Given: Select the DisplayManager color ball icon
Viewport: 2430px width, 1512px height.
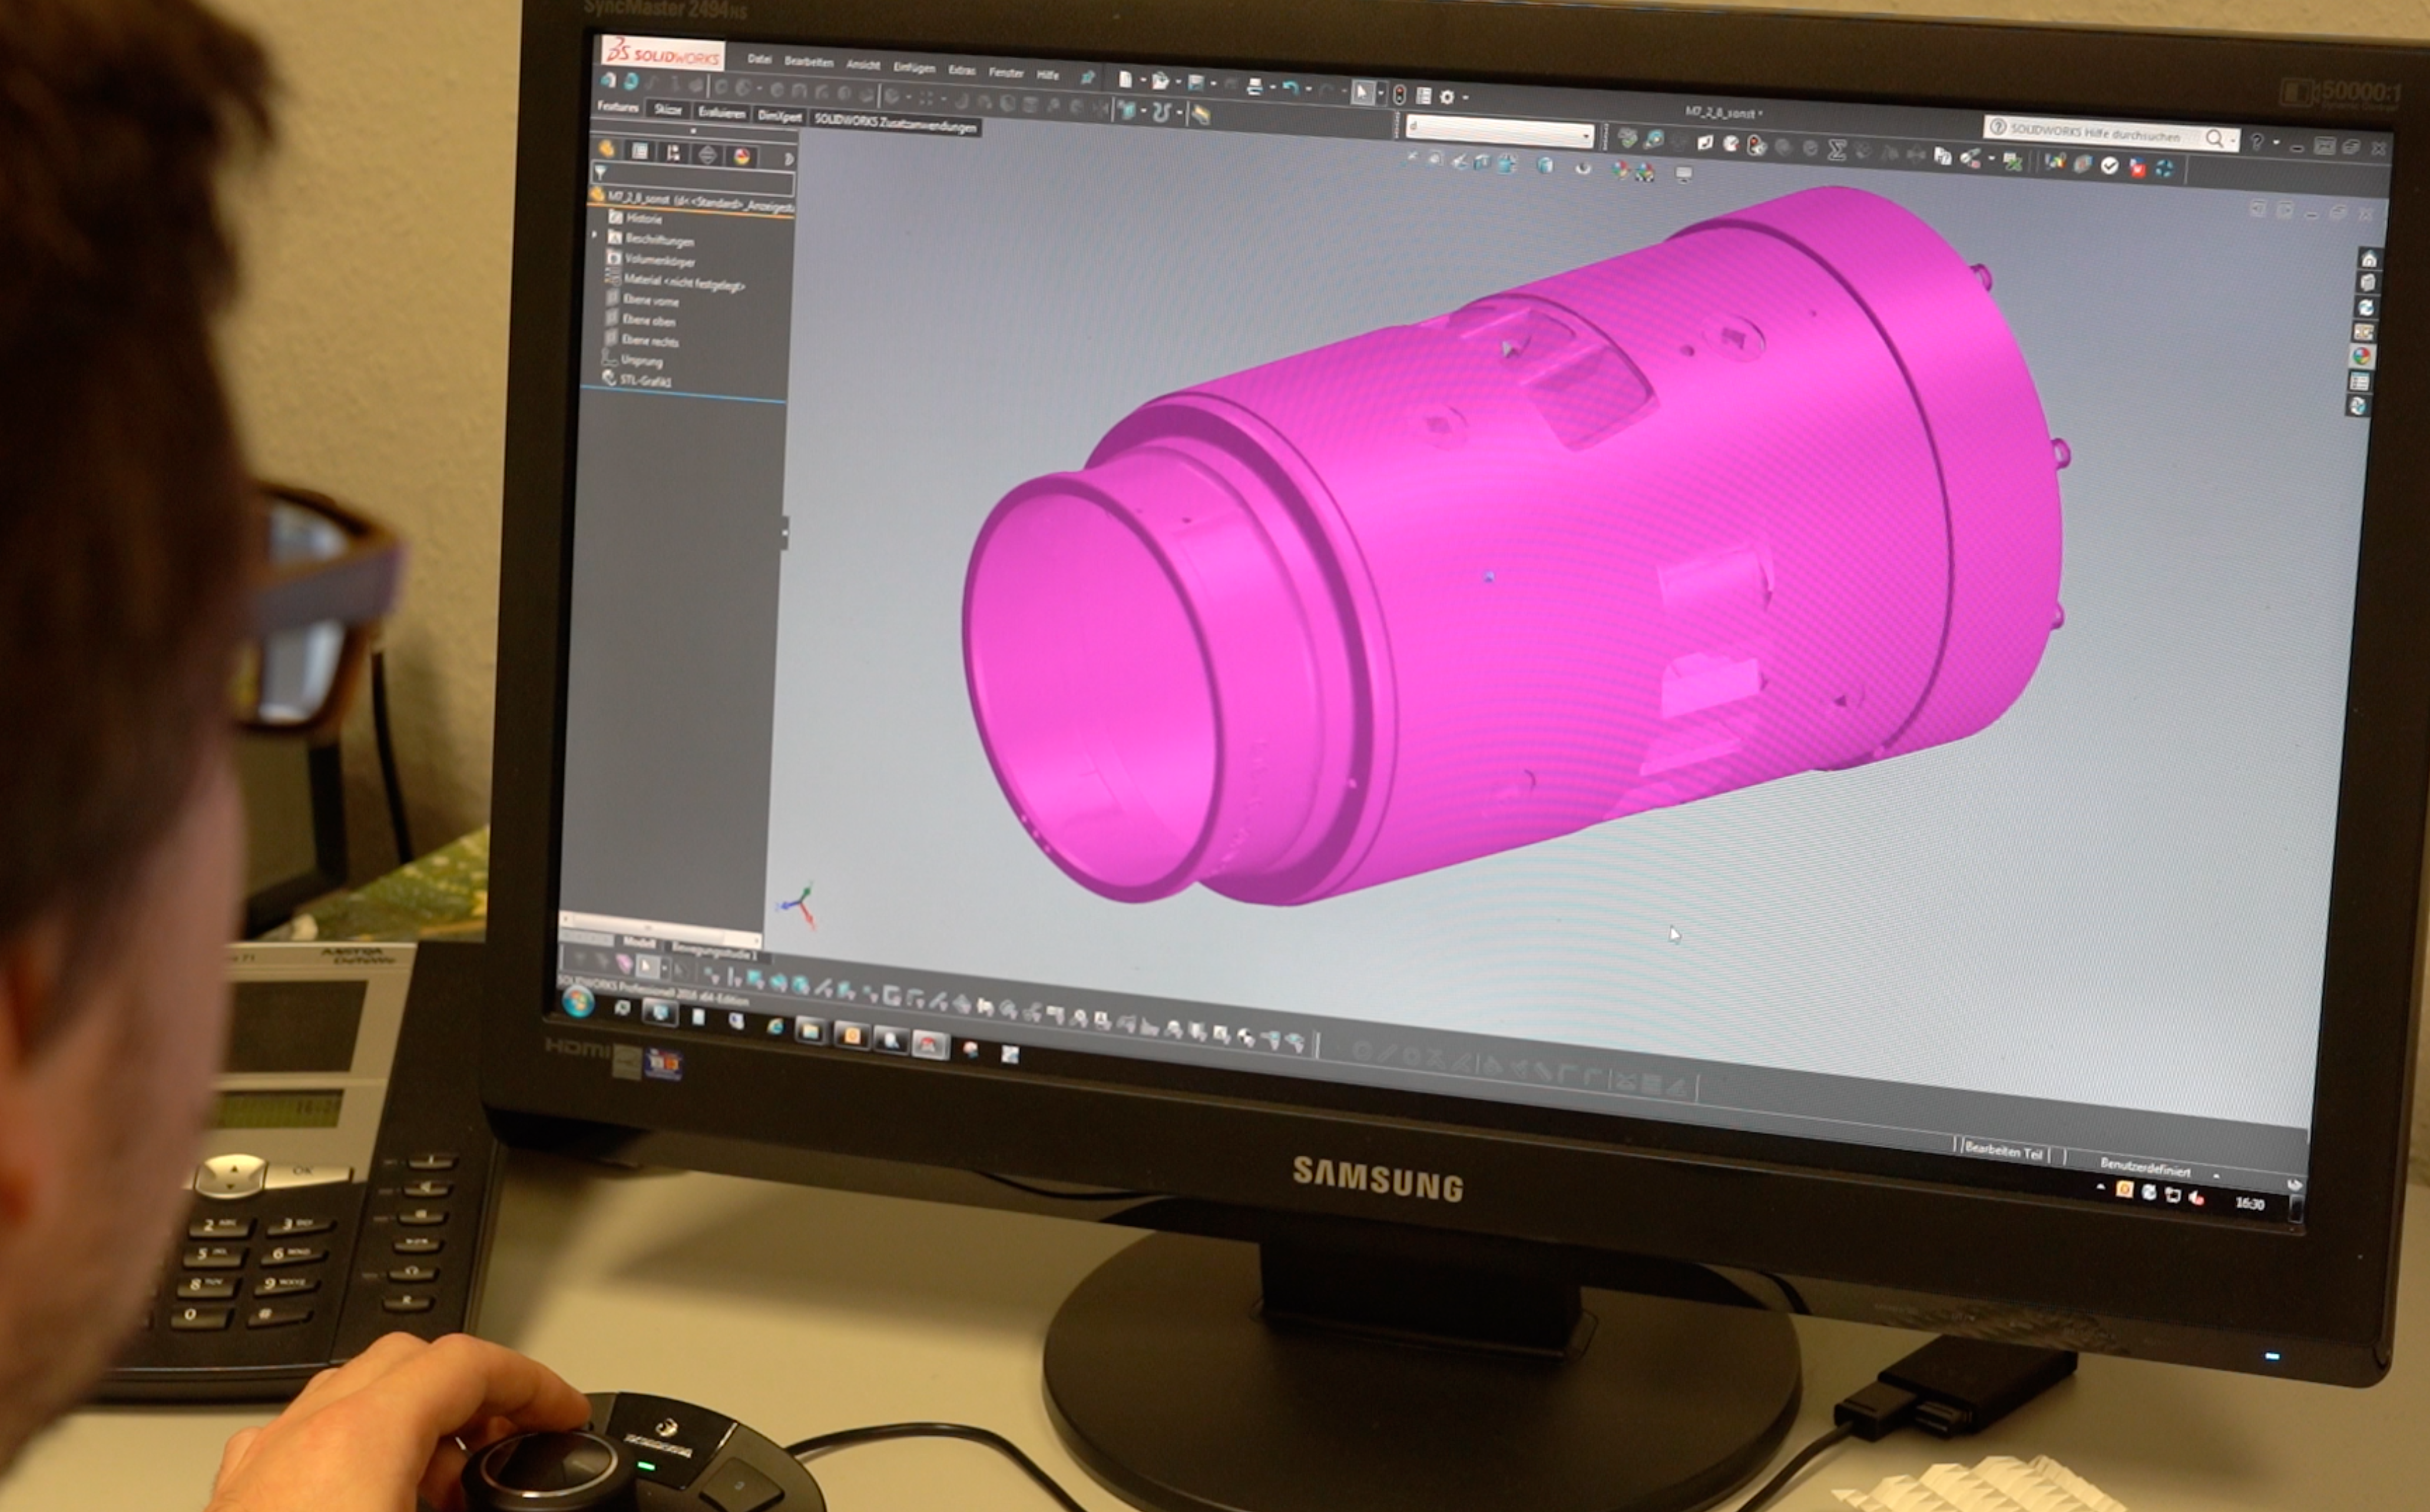Looking at the screenshot, I should click(x=742, y=157).
